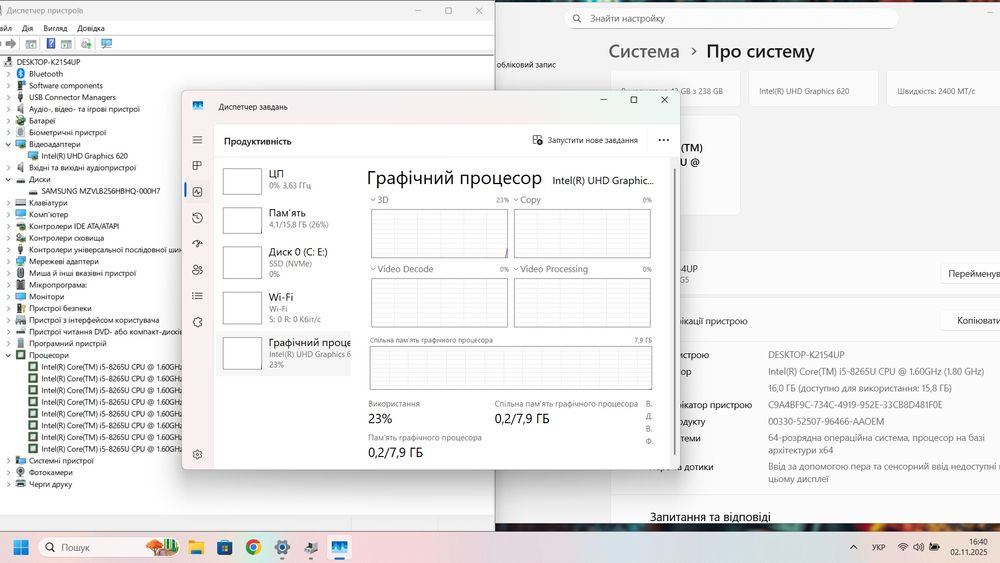Viewport: 1000px width, 563px height.
Task: Switch to Settings gear taskbar icon
Action: [x=282, y=547]
